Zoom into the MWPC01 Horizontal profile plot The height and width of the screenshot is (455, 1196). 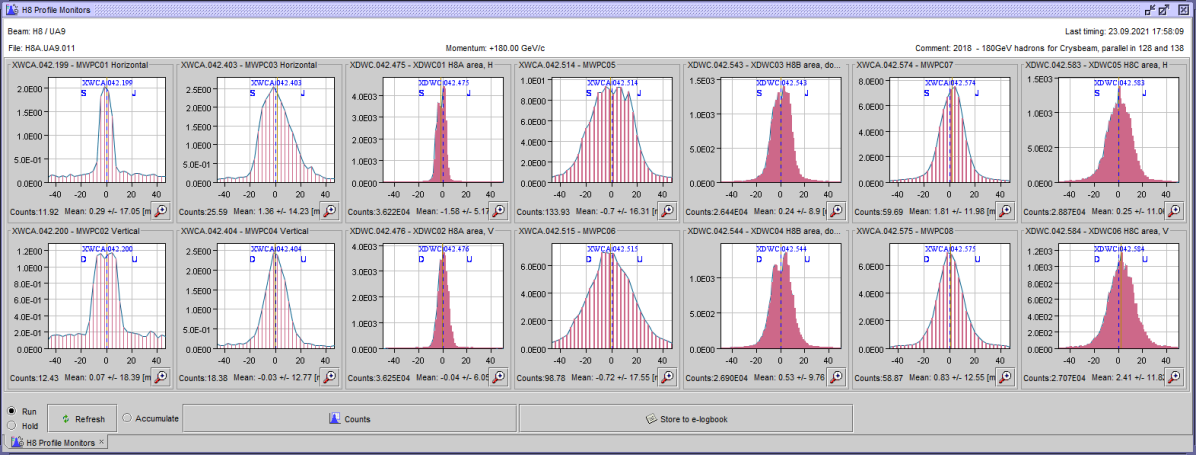pos(160,211)
